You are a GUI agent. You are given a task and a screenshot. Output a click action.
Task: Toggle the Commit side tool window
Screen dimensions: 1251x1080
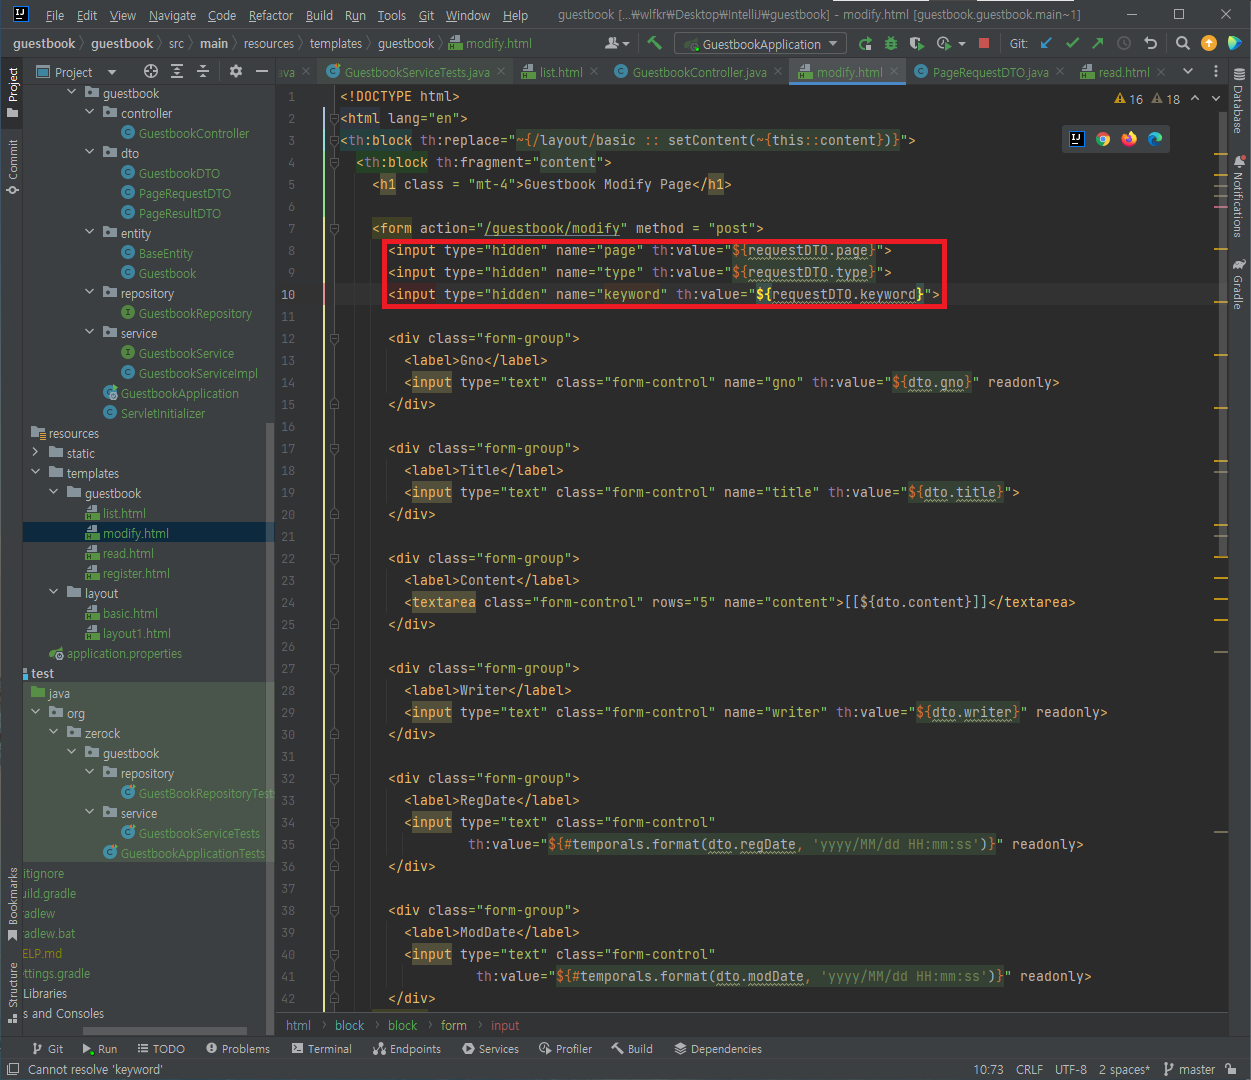click(x=12, y=166)
